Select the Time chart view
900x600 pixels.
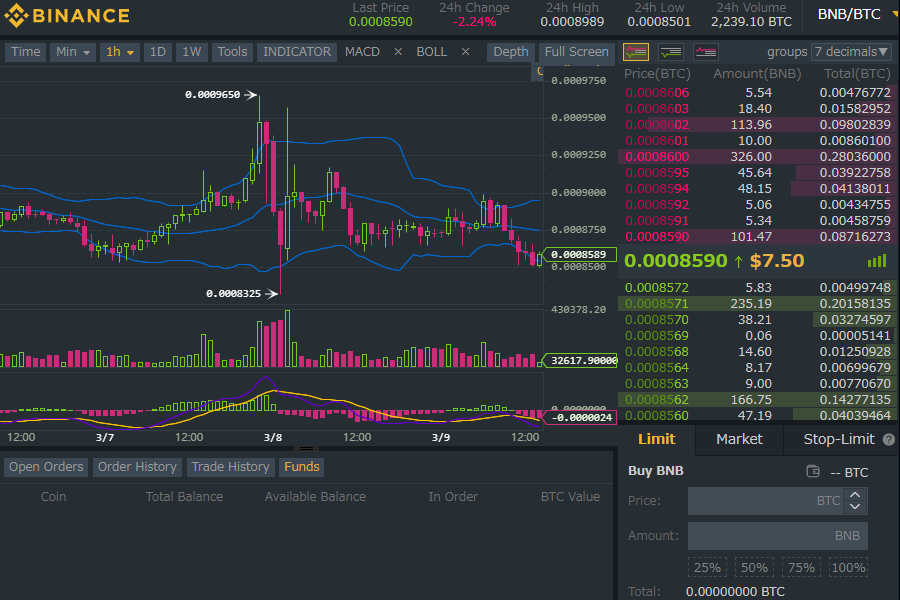pos(26,52)
